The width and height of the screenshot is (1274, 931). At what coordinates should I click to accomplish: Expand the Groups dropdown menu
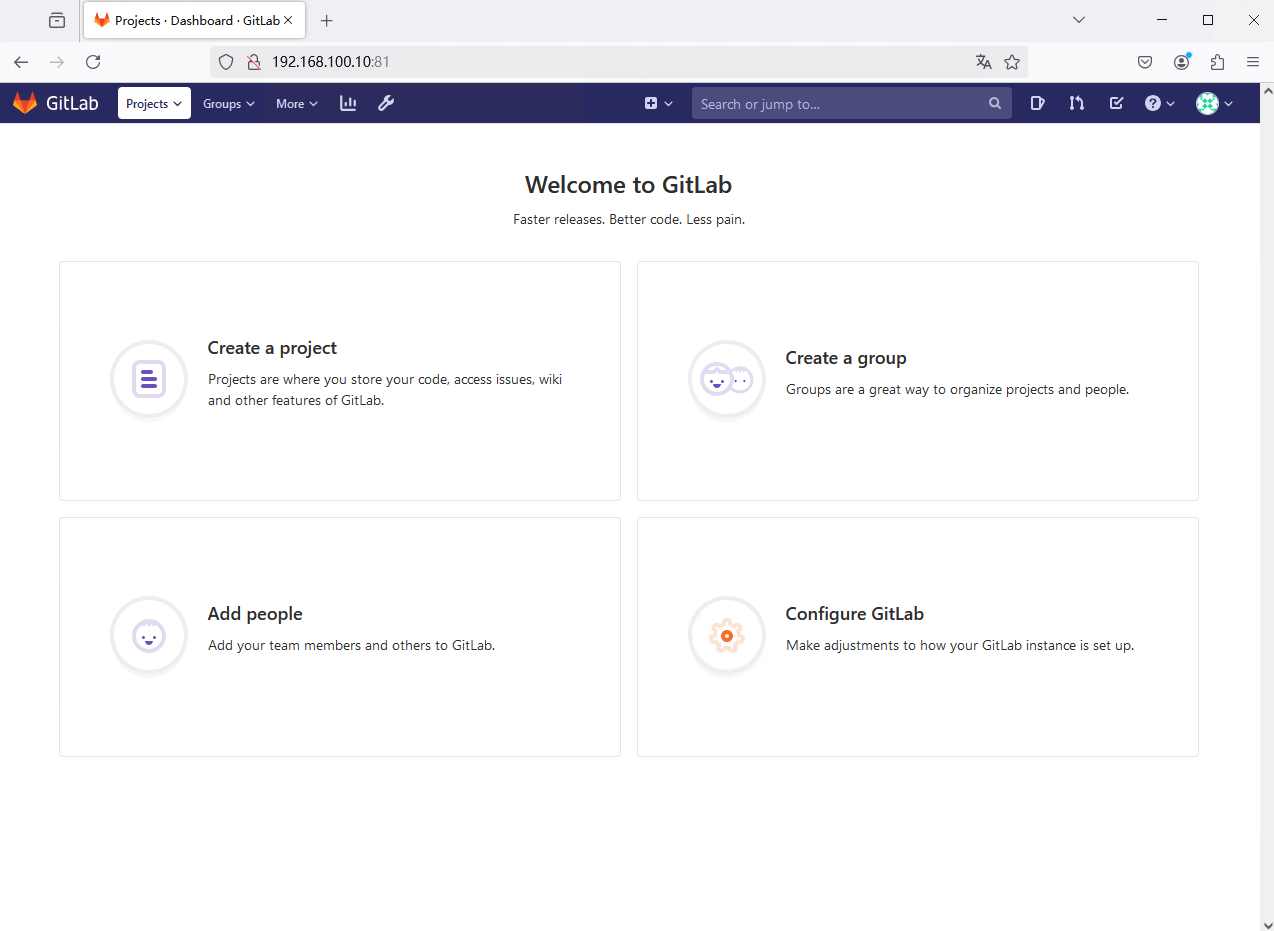pos(228,103)
